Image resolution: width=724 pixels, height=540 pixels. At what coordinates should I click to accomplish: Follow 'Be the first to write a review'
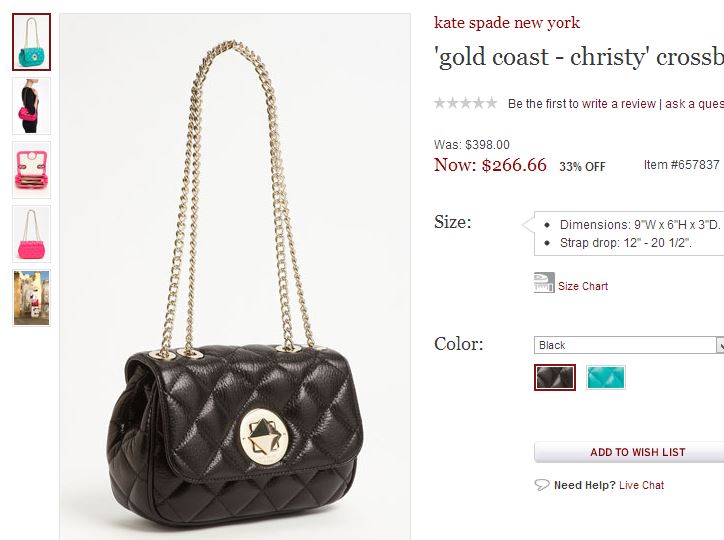click(x=582, y=104)
